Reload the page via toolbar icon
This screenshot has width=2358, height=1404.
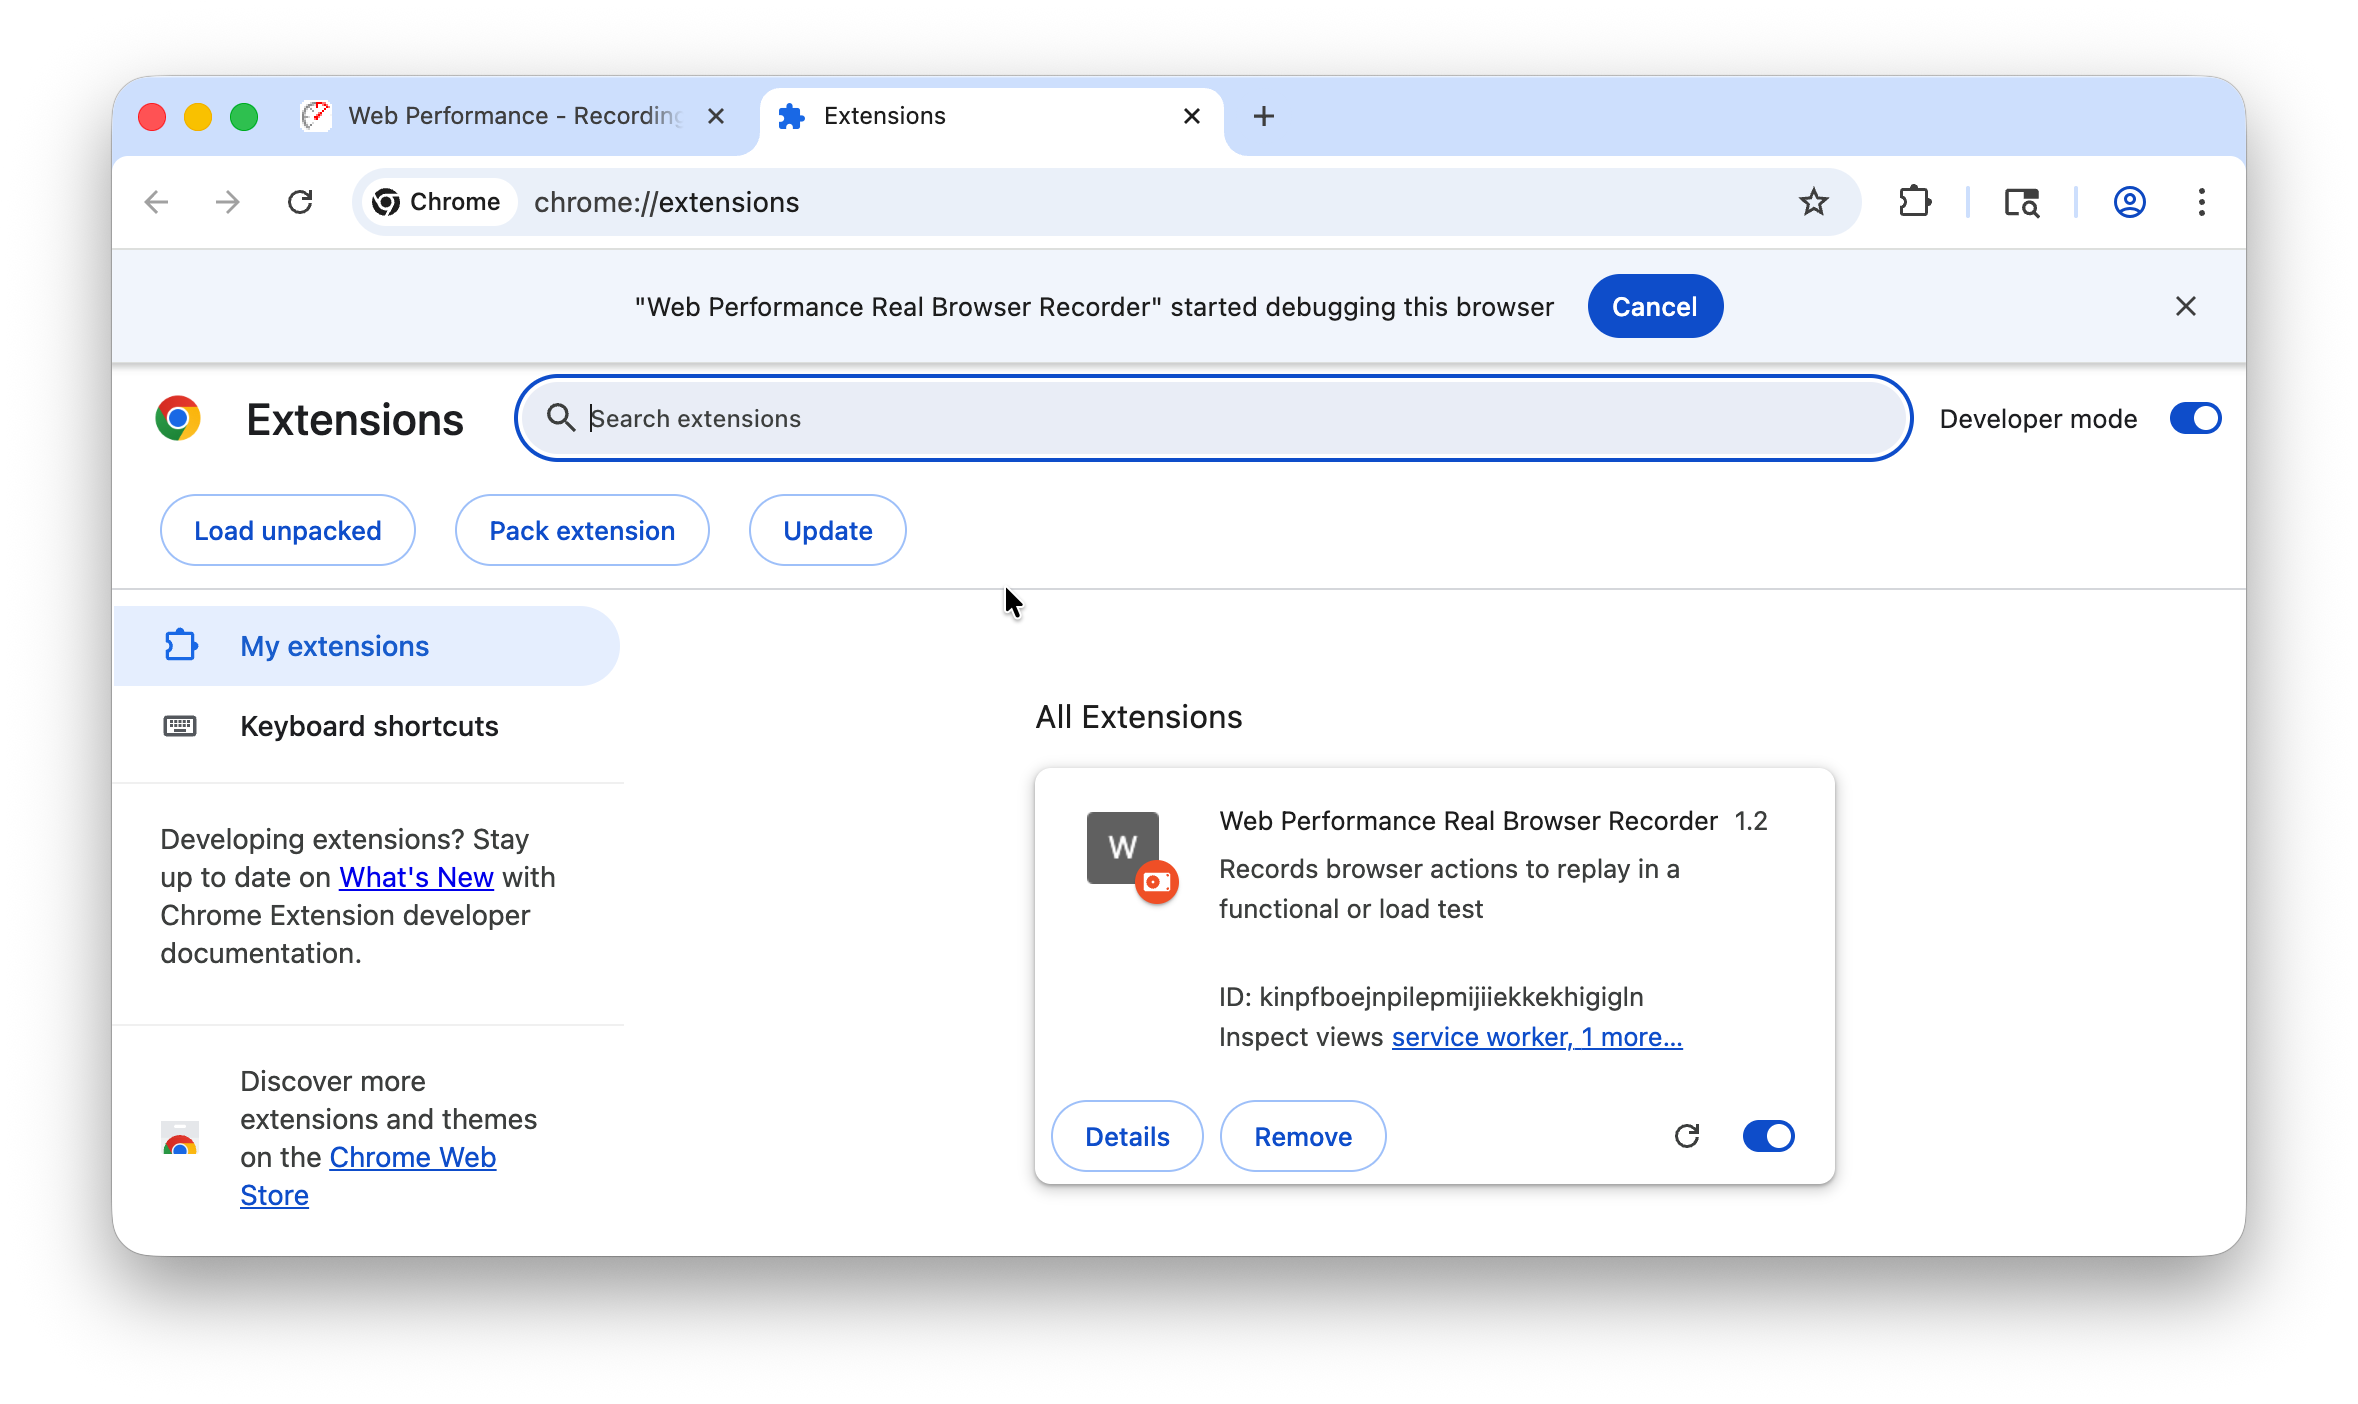300,202
